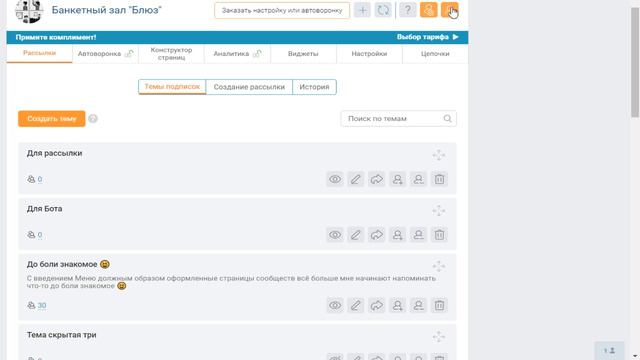This screenshot has width=640, height=360.
Task: Open the Цепочки tab
Action: [x=435, y=53]
